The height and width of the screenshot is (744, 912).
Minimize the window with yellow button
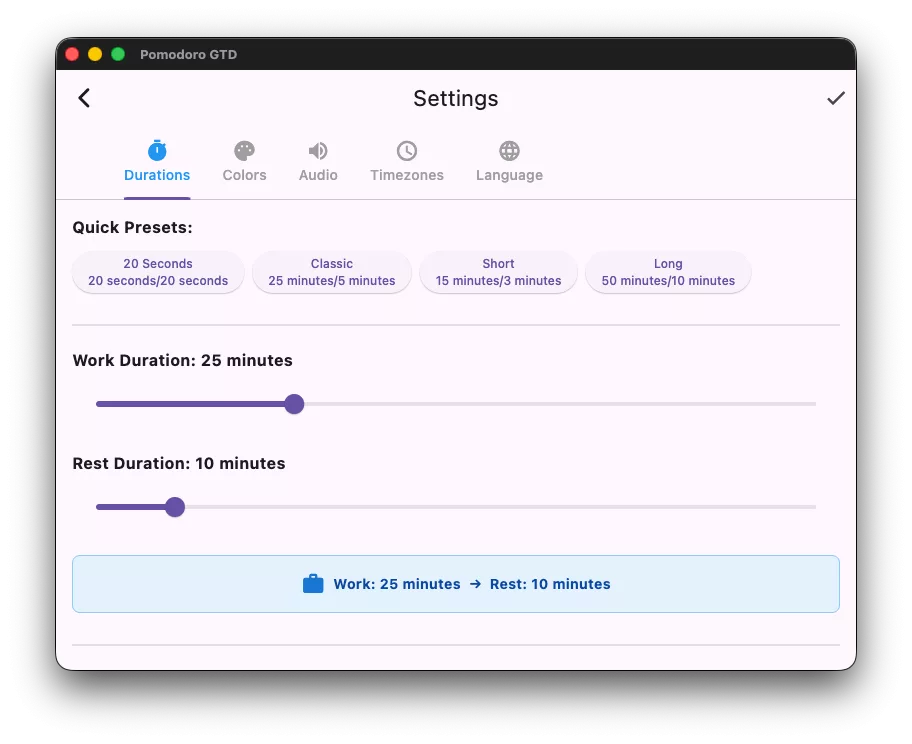[95, 54]
